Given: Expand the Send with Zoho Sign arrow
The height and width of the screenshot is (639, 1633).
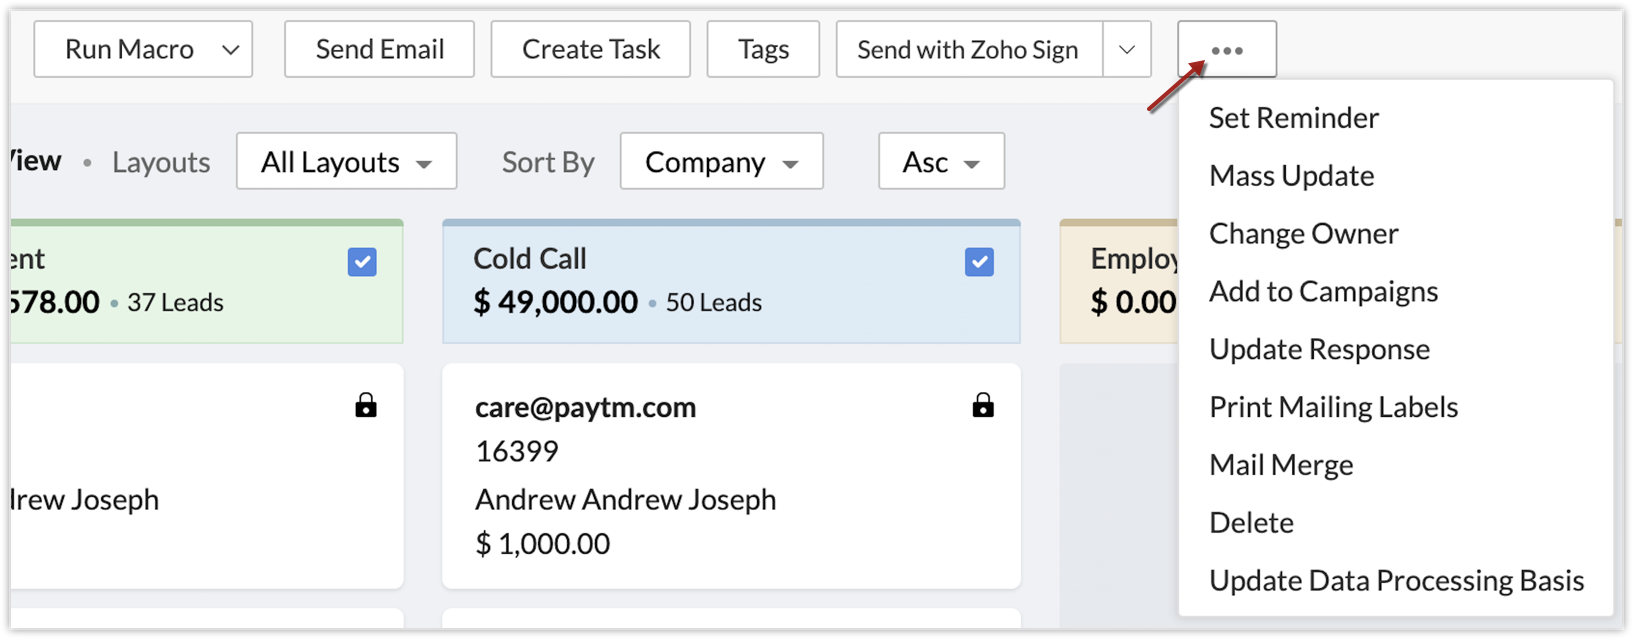Looking at the screenshot, I should [x=1127, y=49].
